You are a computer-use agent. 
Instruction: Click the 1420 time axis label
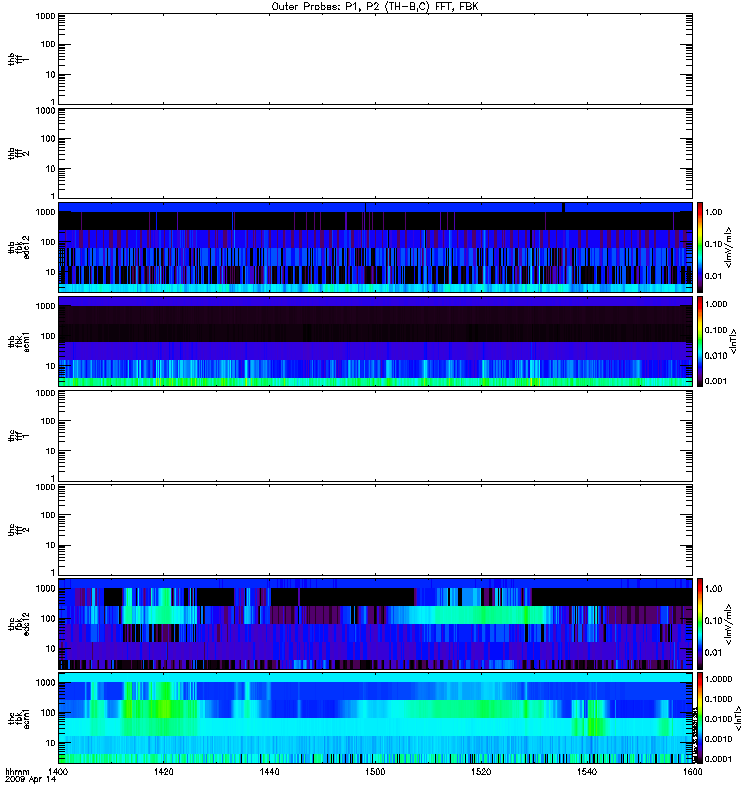pyautogui.click(x=163, y=771)
